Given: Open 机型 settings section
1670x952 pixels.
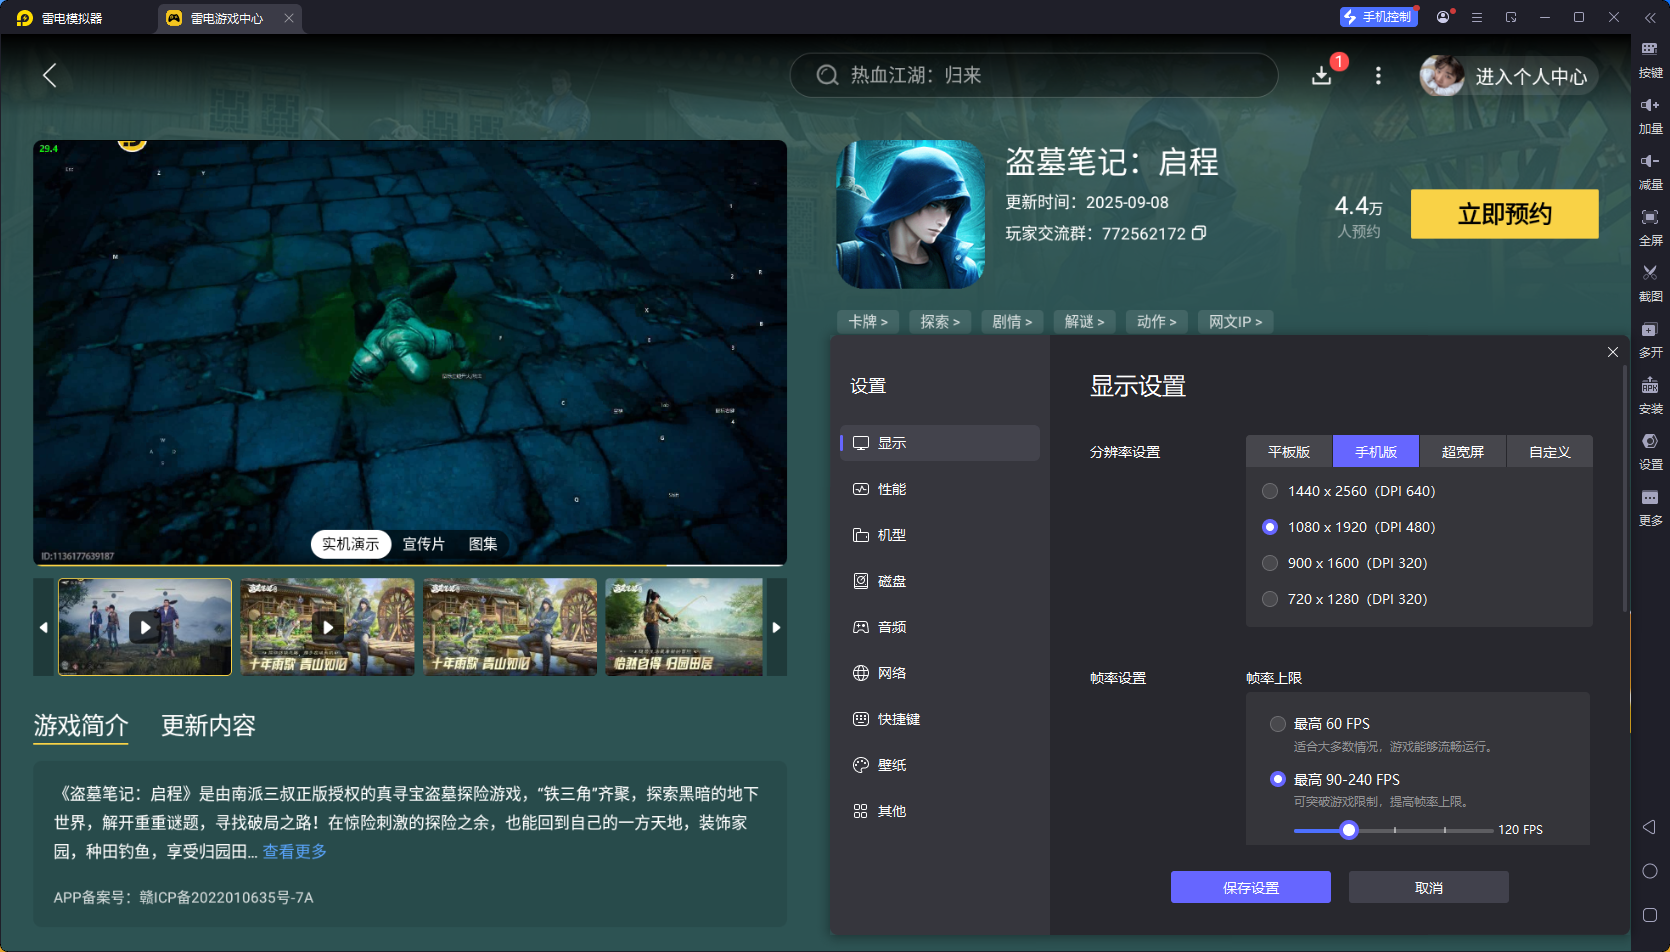Looking at the screenshot, I should (940, 535).
